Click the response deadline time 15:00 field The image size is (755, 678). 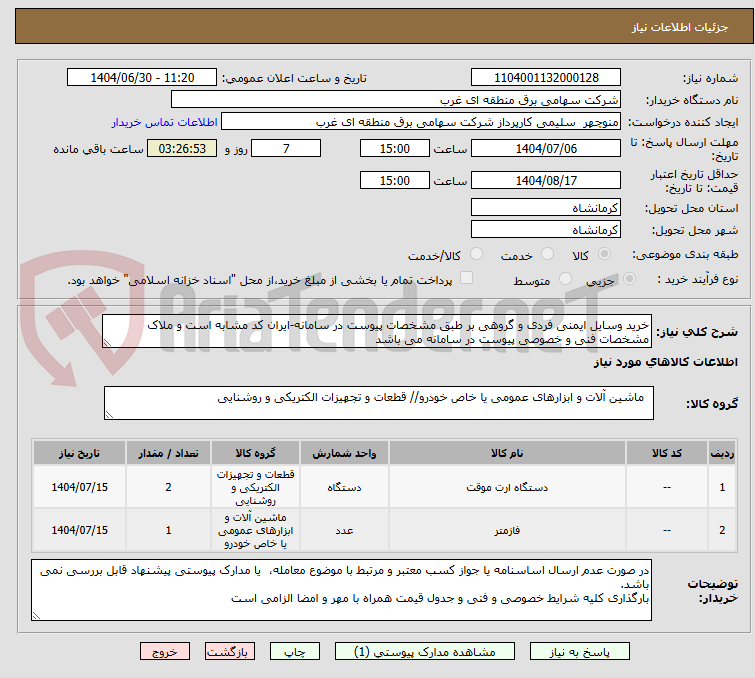(394, 148)
